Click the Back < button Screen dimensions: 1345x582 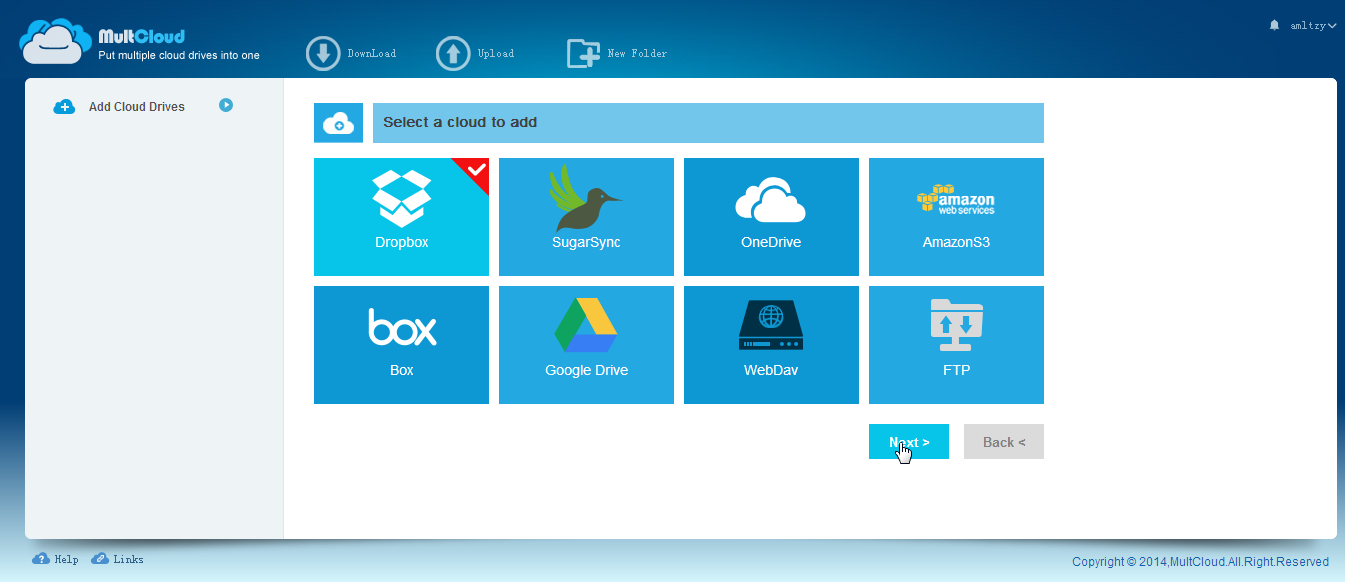pos(1004,442)
